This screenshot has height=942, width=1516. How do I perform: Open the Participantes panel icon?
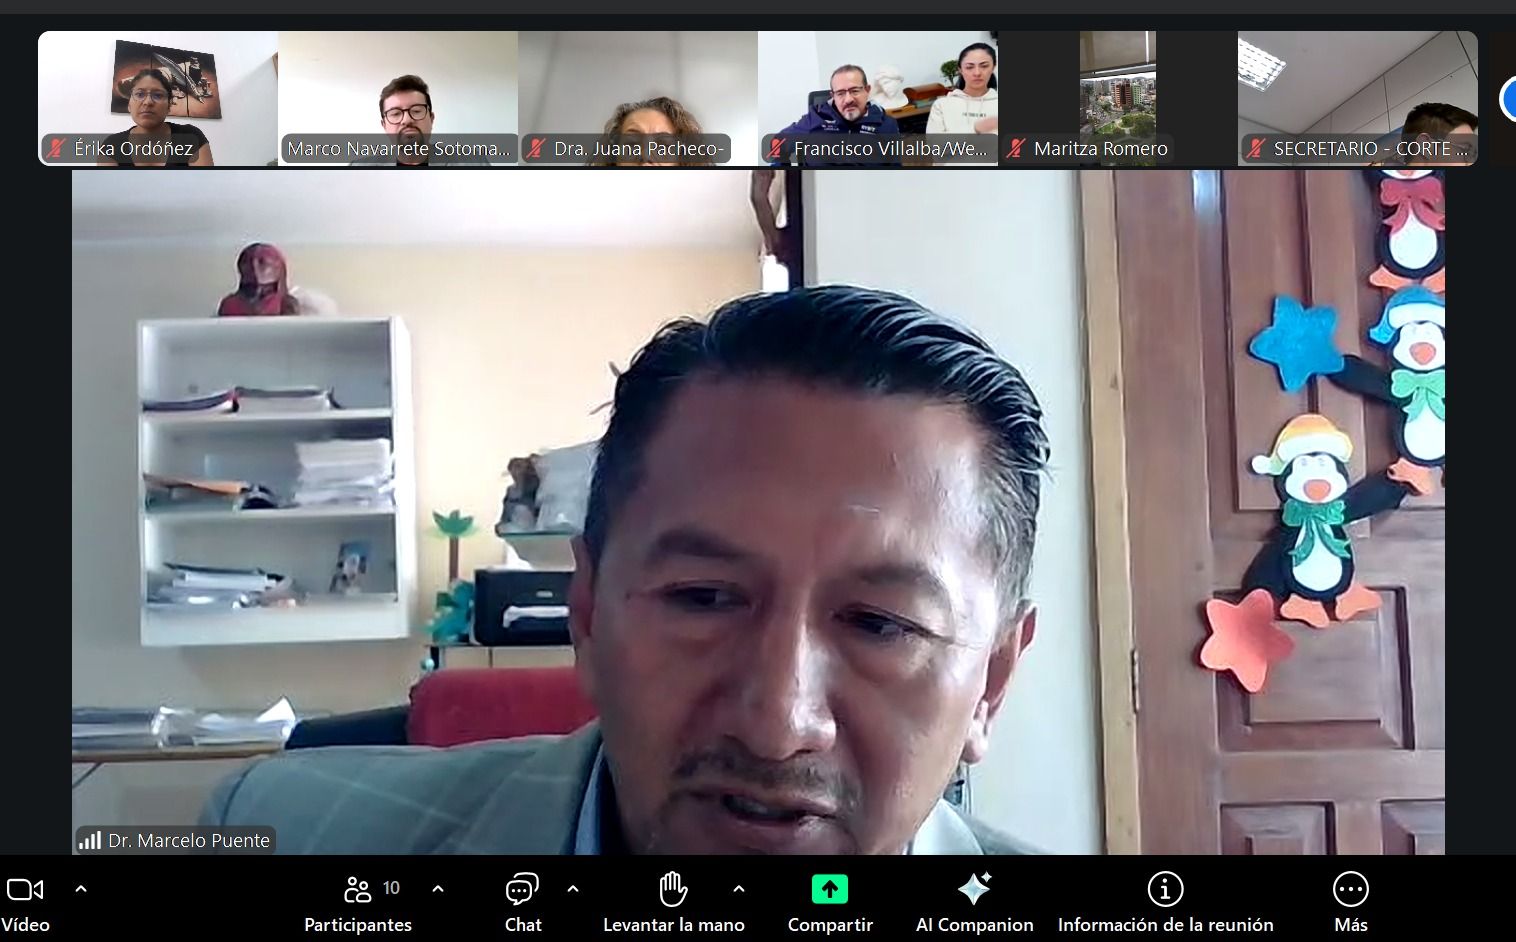pos(357,889)
